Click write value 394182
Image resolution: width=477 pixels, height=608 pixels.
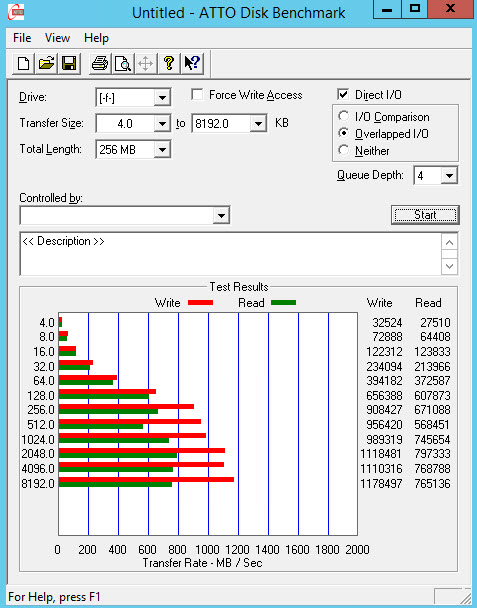384,380
